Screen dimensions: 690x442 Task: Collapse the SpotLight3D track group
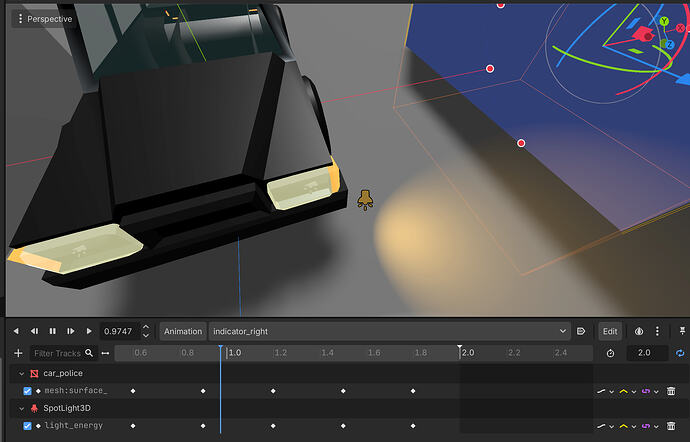tap(21, 409)
